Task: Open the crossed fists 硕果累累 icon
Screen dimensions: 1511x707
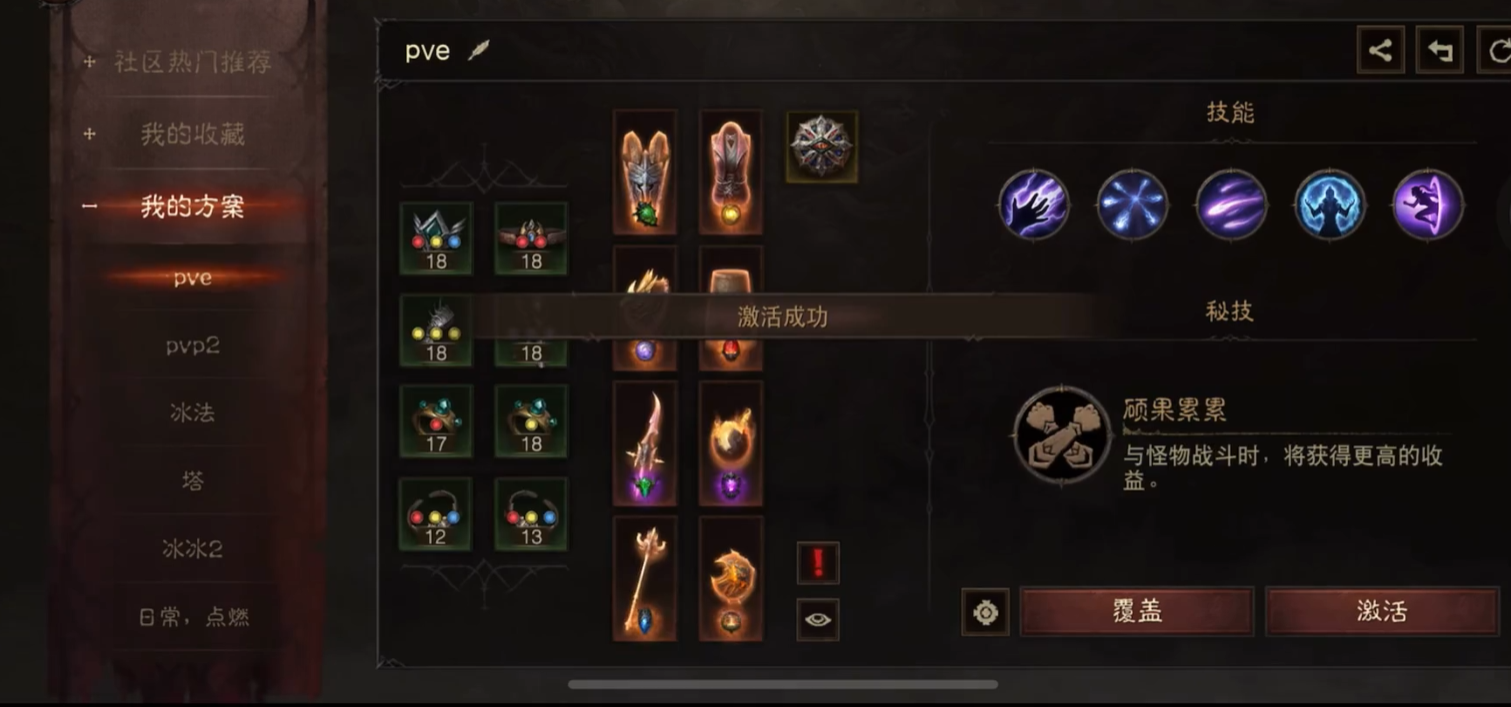Action: [1062, 437]
